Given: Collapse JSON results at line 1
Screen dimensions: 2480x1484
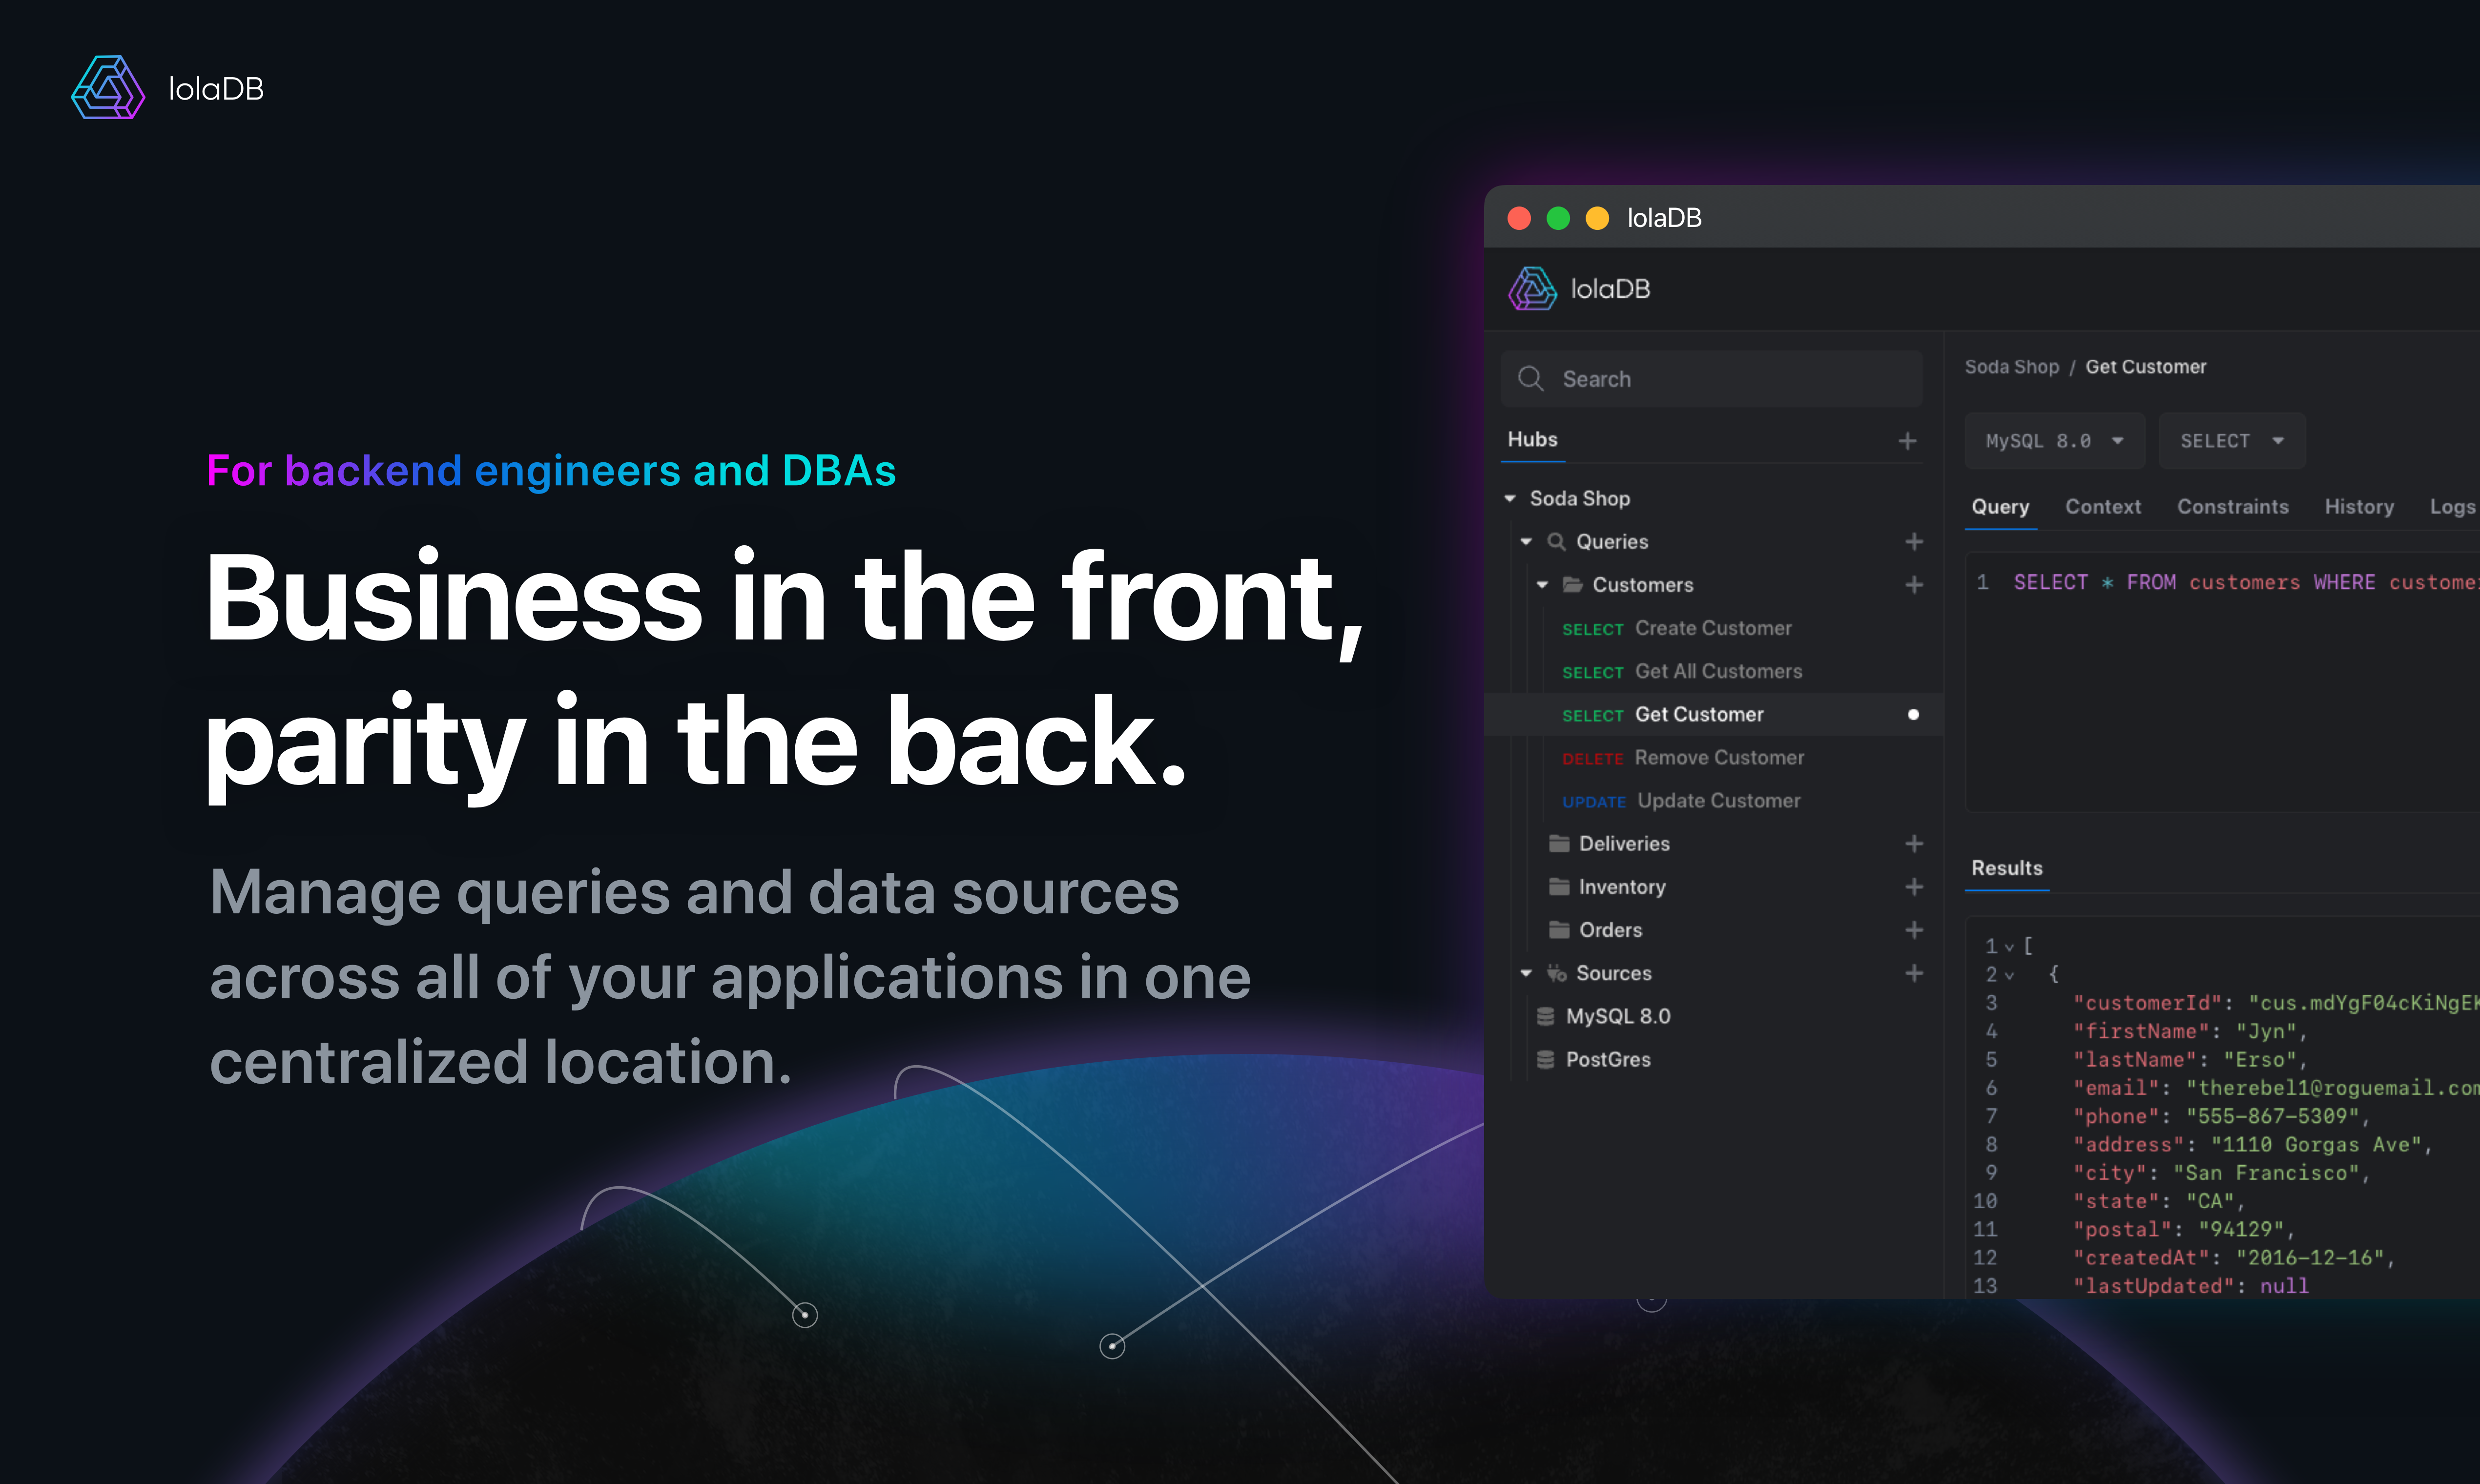Looking at the screenshot, I should coord(2008,947).
